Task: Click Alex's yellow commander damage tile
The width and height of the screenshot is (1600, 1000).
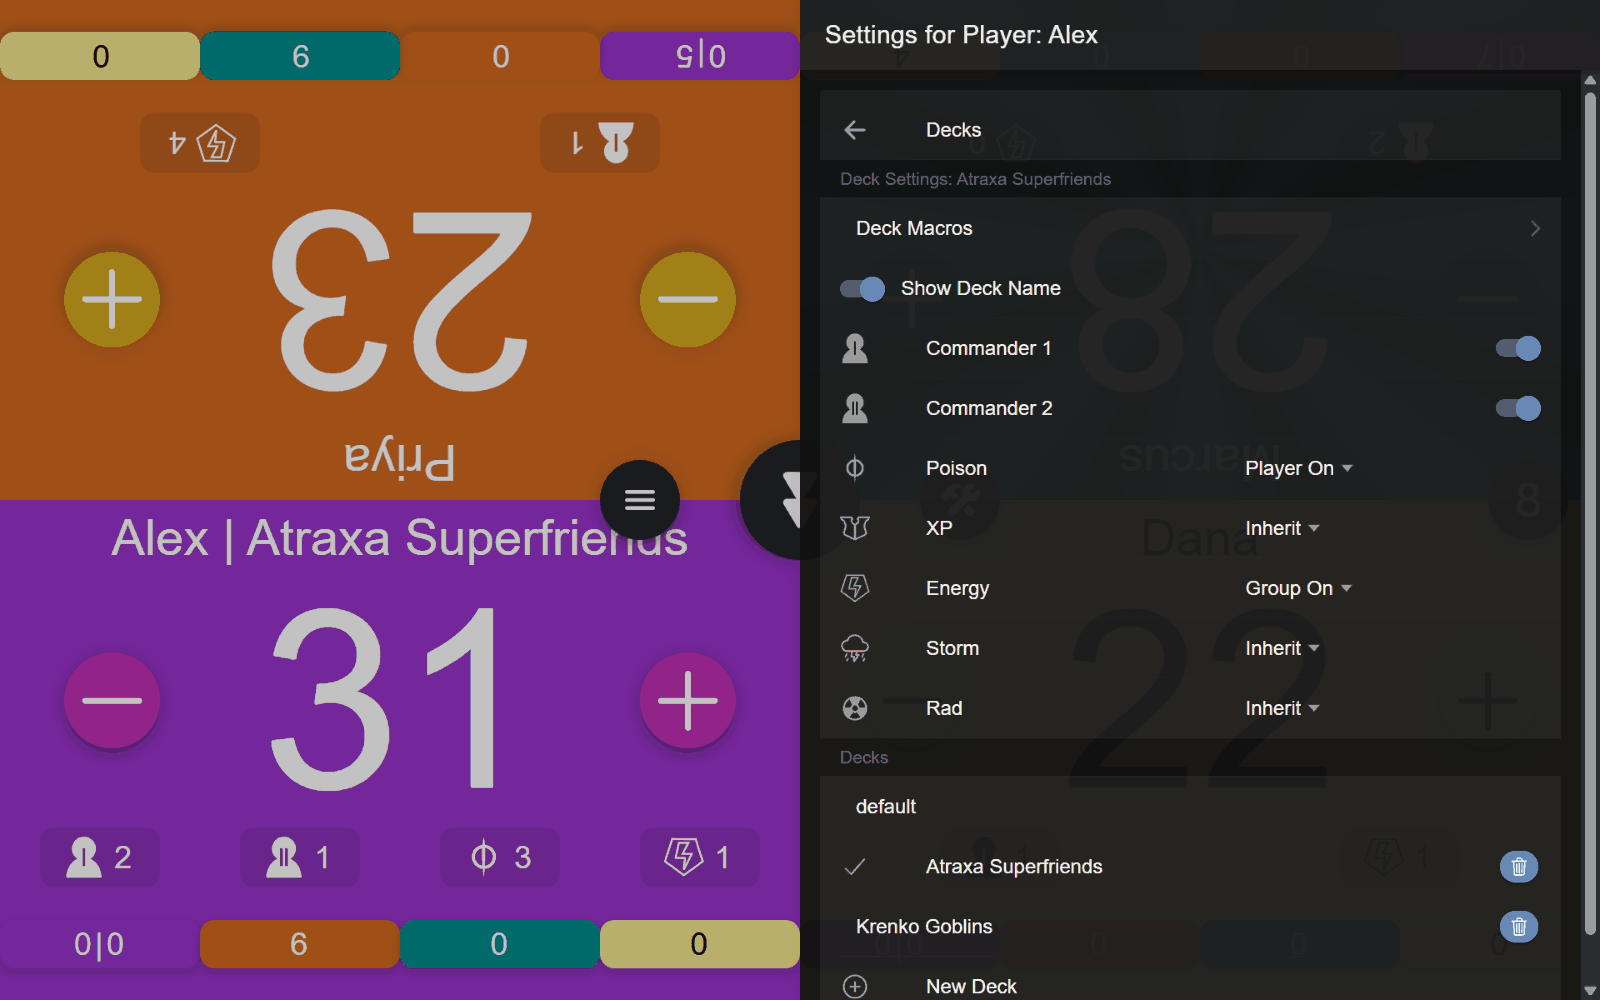Action: [700, 944]
